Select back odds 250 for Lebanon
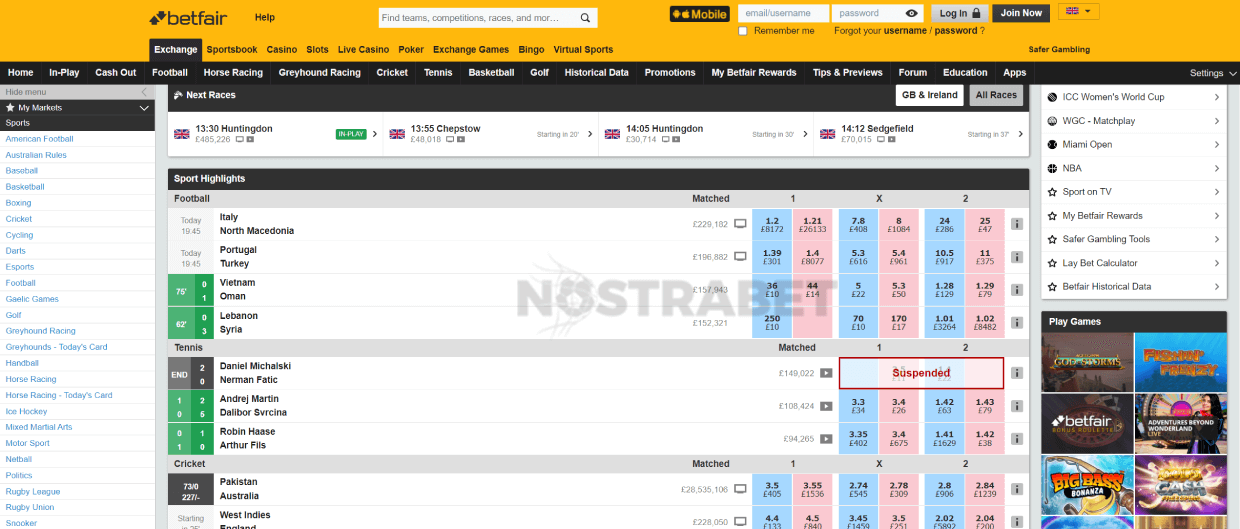The height and width of the screenshot is (529, 1240). click(x=772, y=324)
